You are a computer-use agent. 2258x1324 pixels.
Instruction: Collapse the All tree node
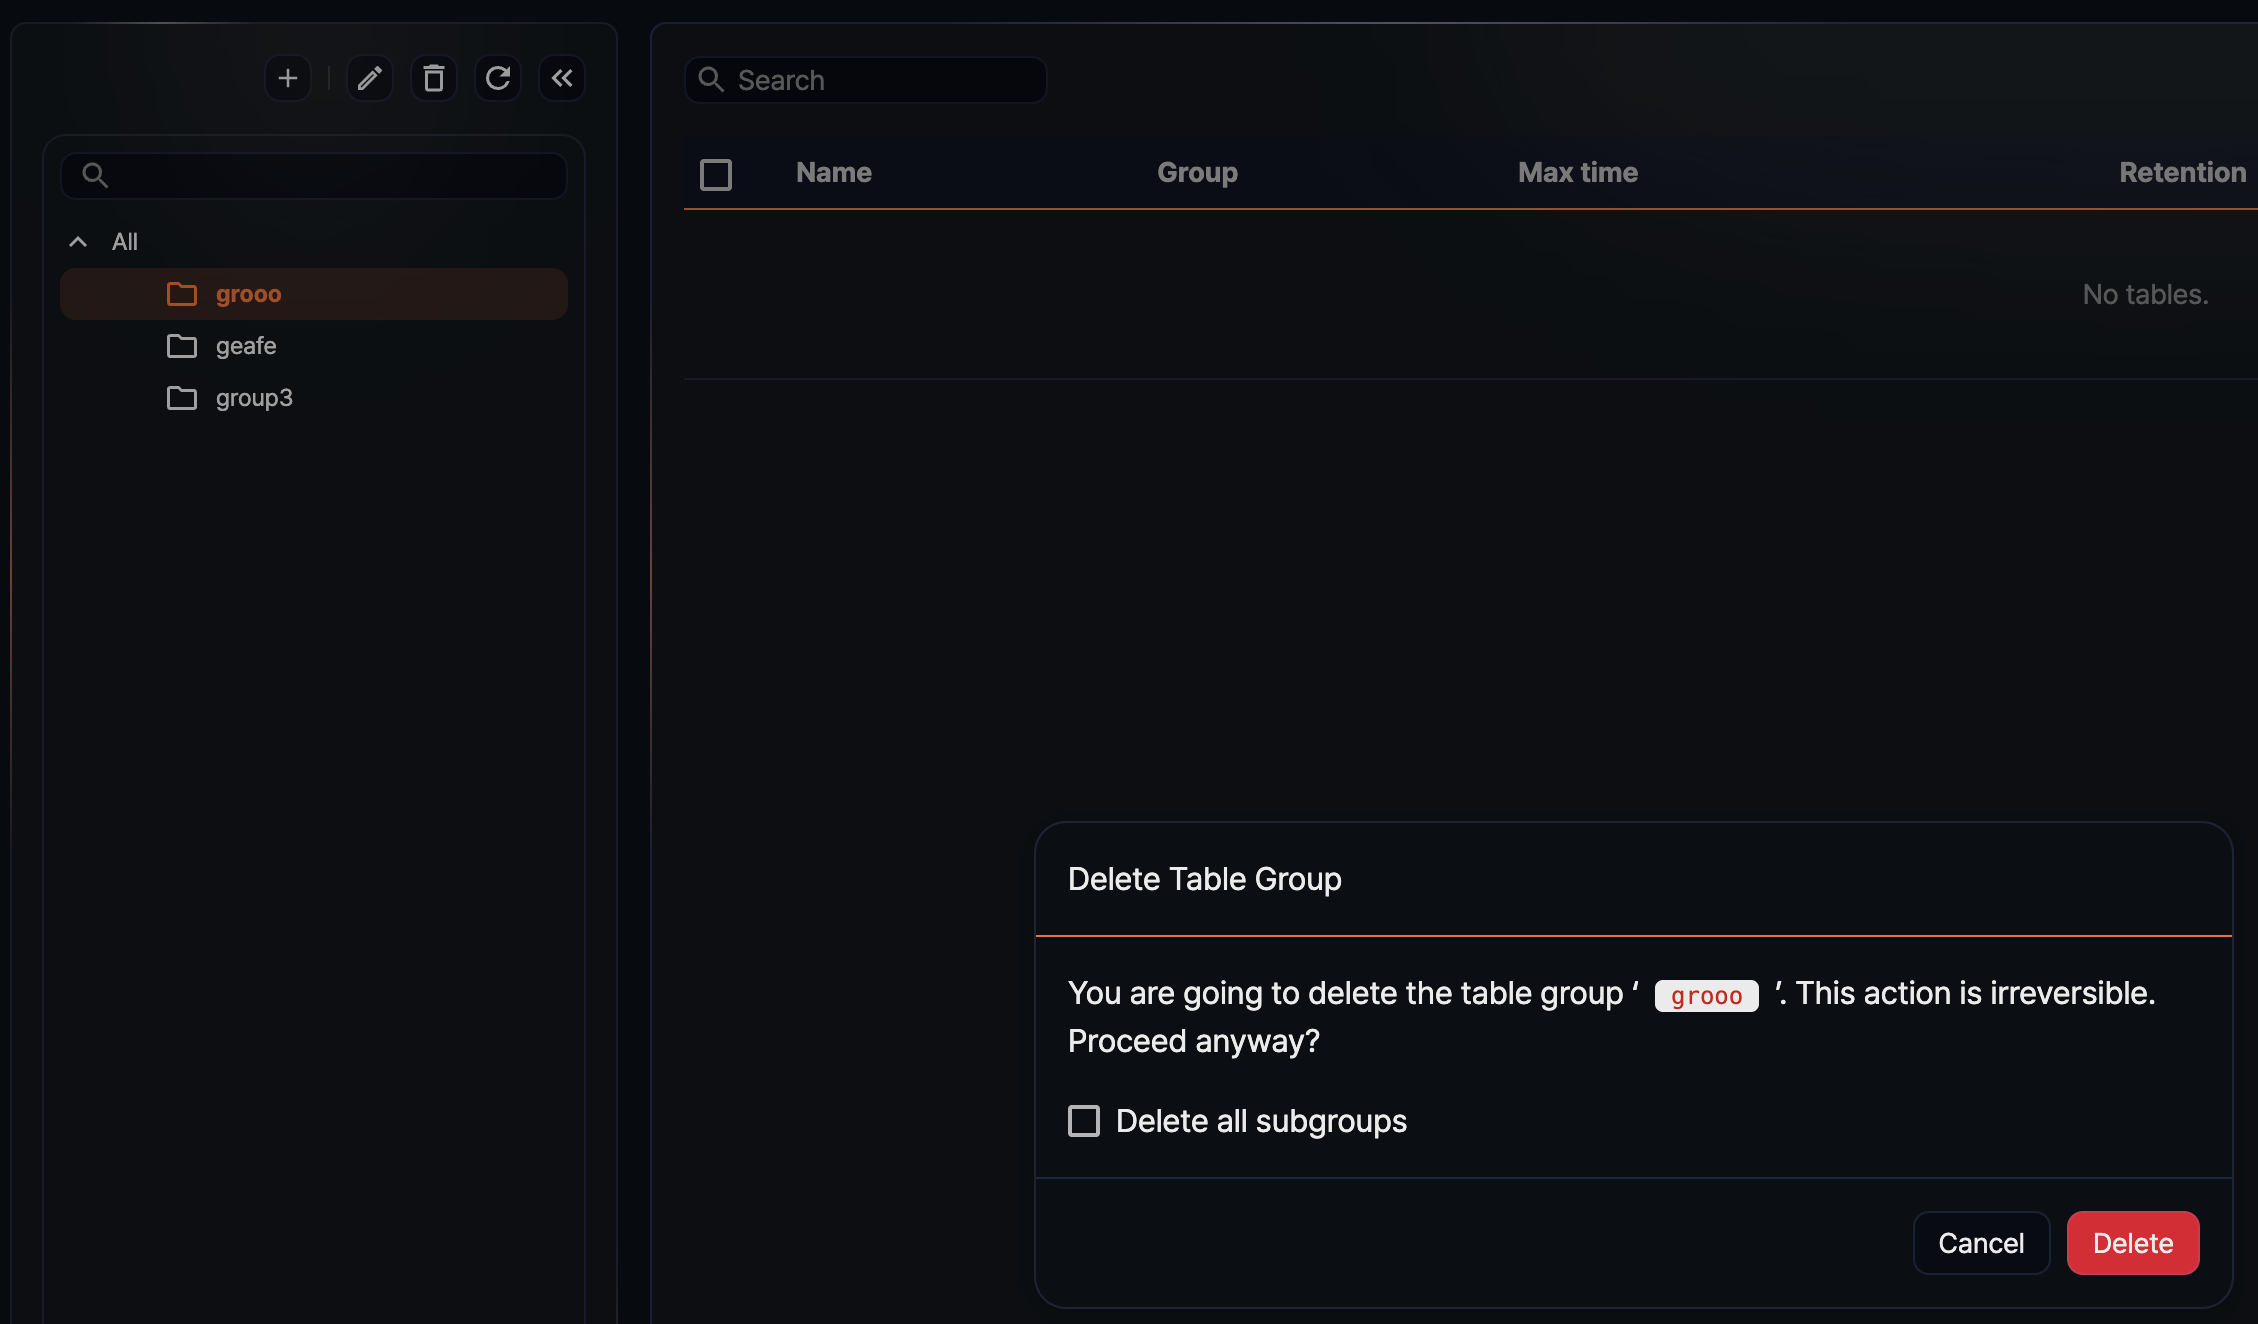click(x=78, y=241)
